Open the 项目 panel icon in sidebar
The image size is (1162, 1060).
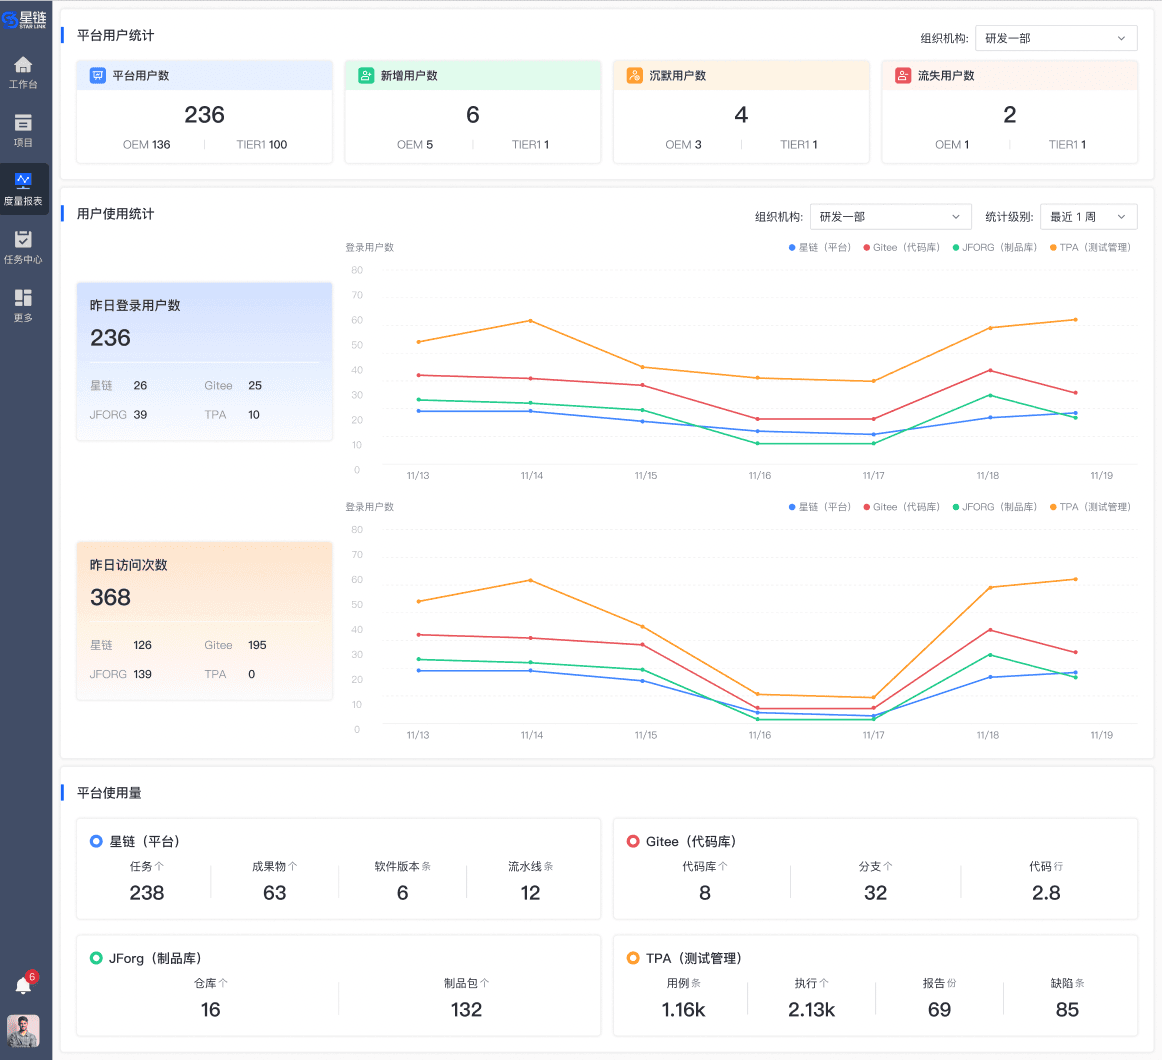23,128
